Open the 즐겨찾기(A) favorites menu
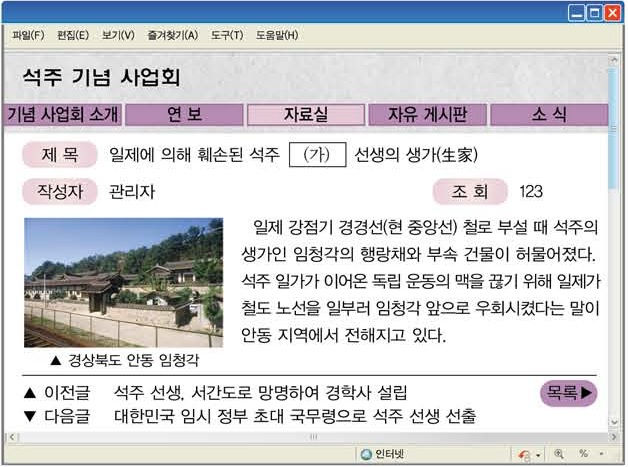 [171, 35]
